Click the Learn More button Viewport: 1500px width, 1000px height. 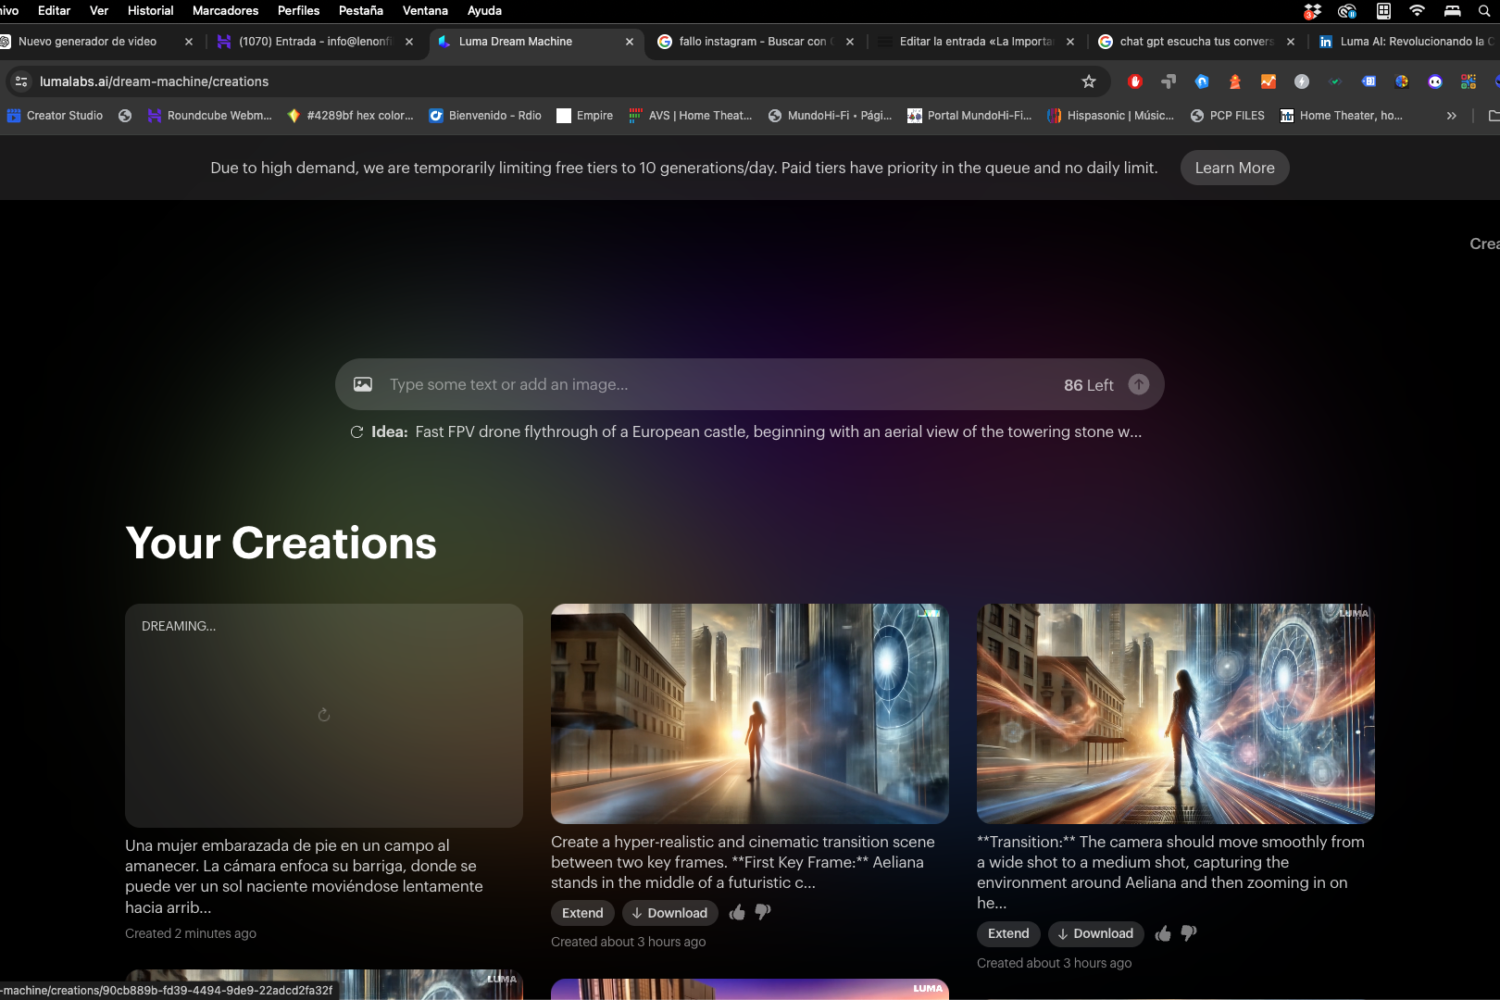coord(1234,168)
